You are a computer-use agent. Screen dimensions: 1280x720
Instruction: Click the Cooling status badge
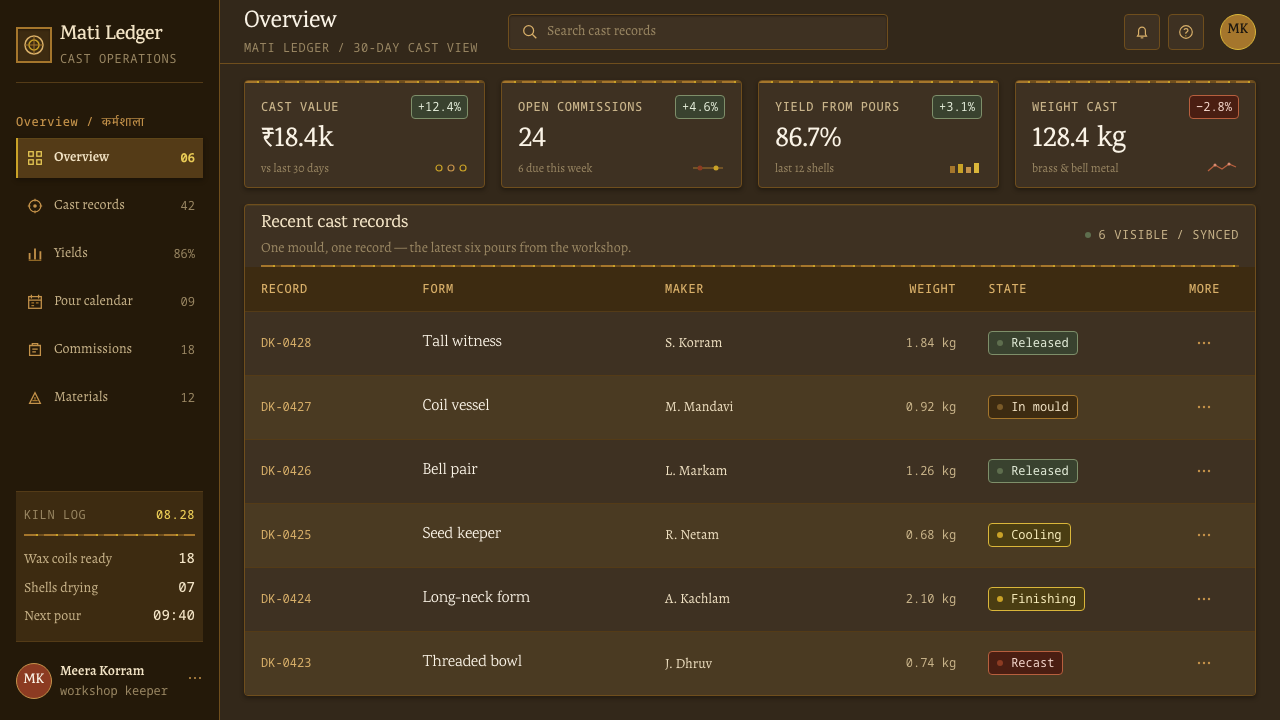[1029, 535]
